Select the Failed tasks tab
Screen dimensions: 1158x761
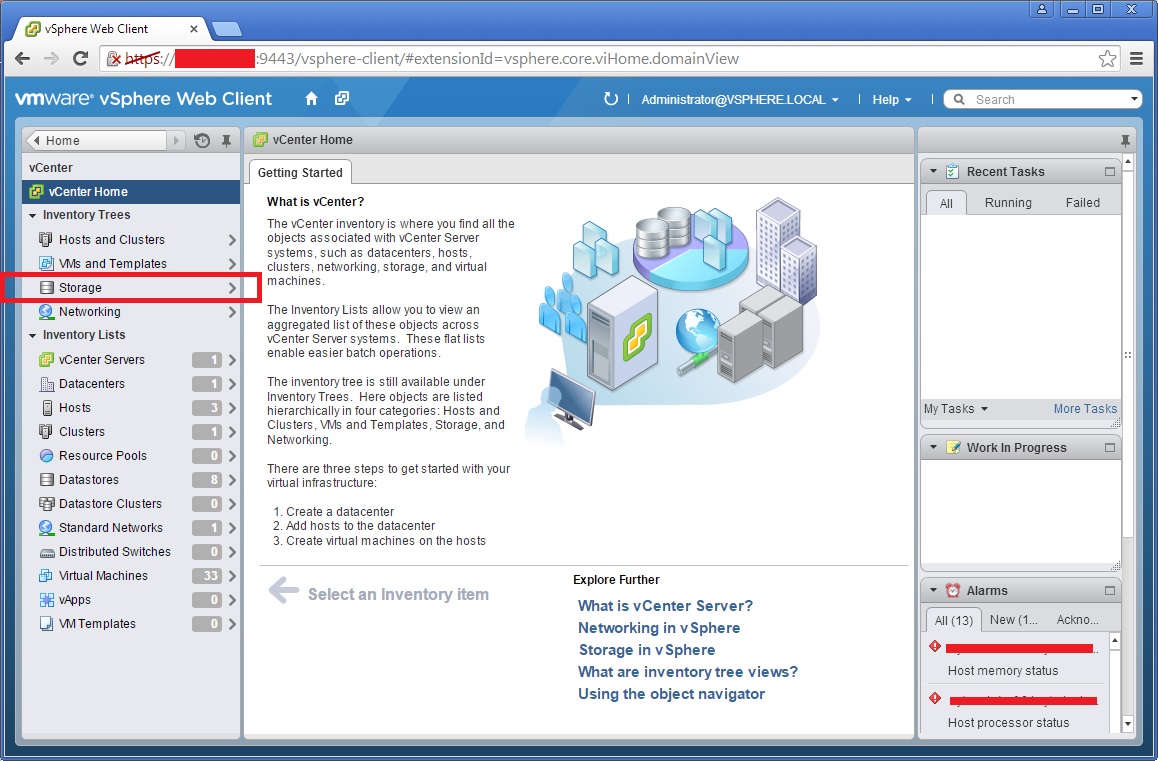coord(1082,202)
